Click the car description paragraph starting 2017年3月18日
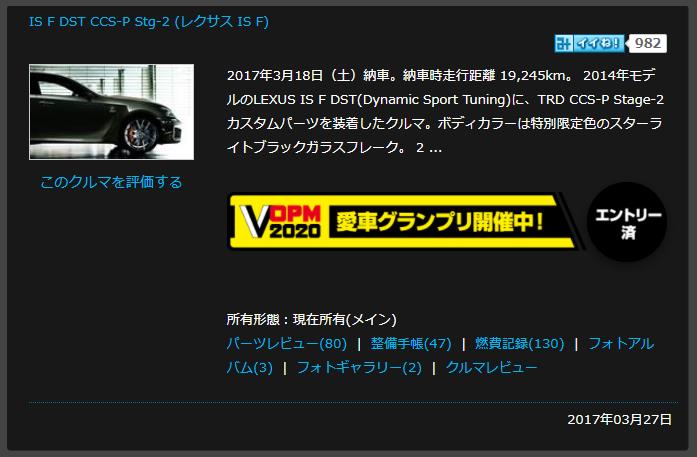 pyautogui.click(x=445, y=111)
